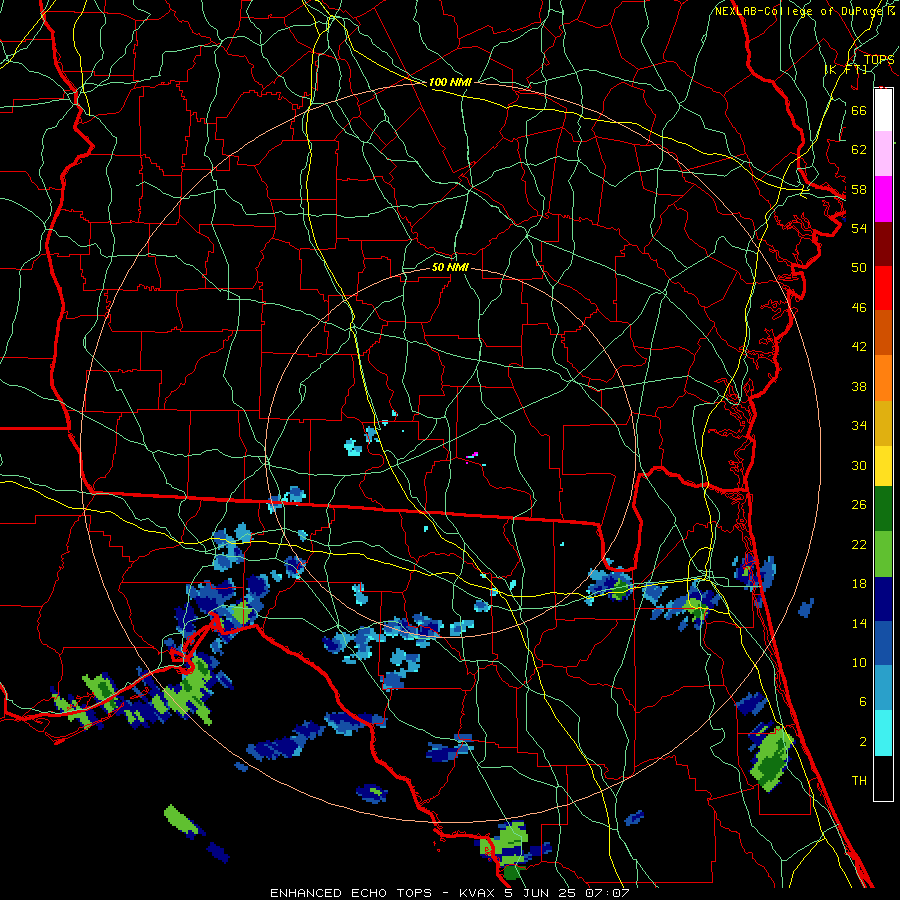Click the "07:07" timestamp
Screen dimensions: 900x900
(x=607, y=893)
